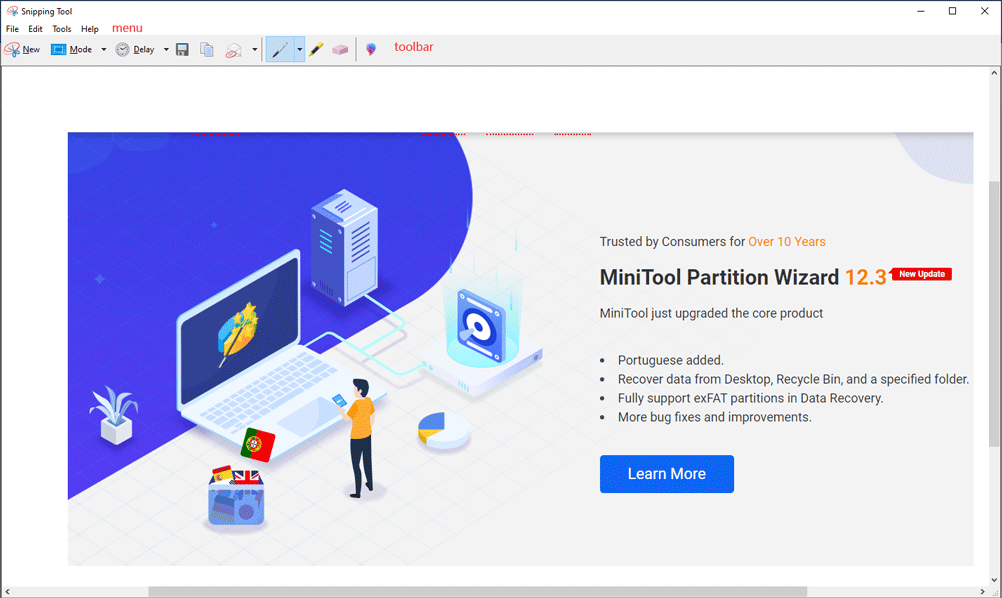Expand the Send Snip dropdown arrow

tap(254, 50)
